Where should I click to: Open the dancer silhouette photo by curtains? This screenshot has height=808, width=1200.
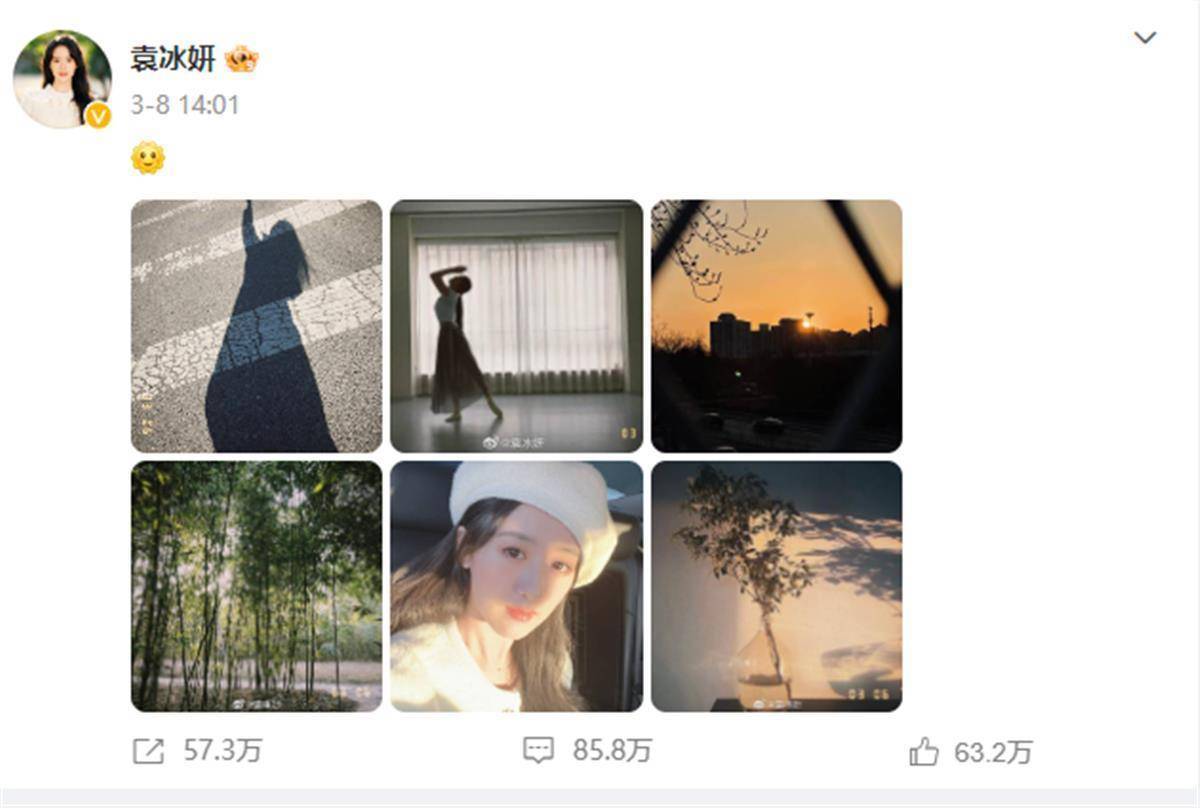(517, 326)
